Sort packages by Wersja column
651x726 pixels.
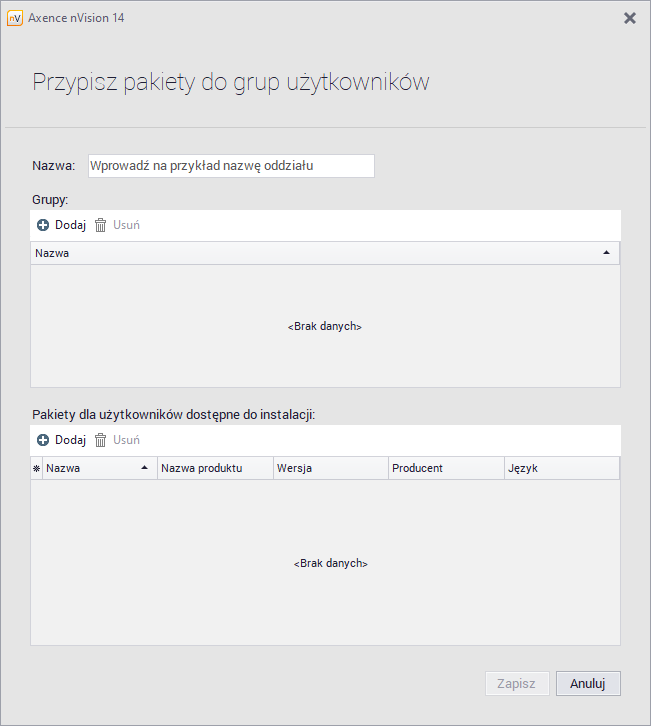pyautogui.click(x=330, y=468)
